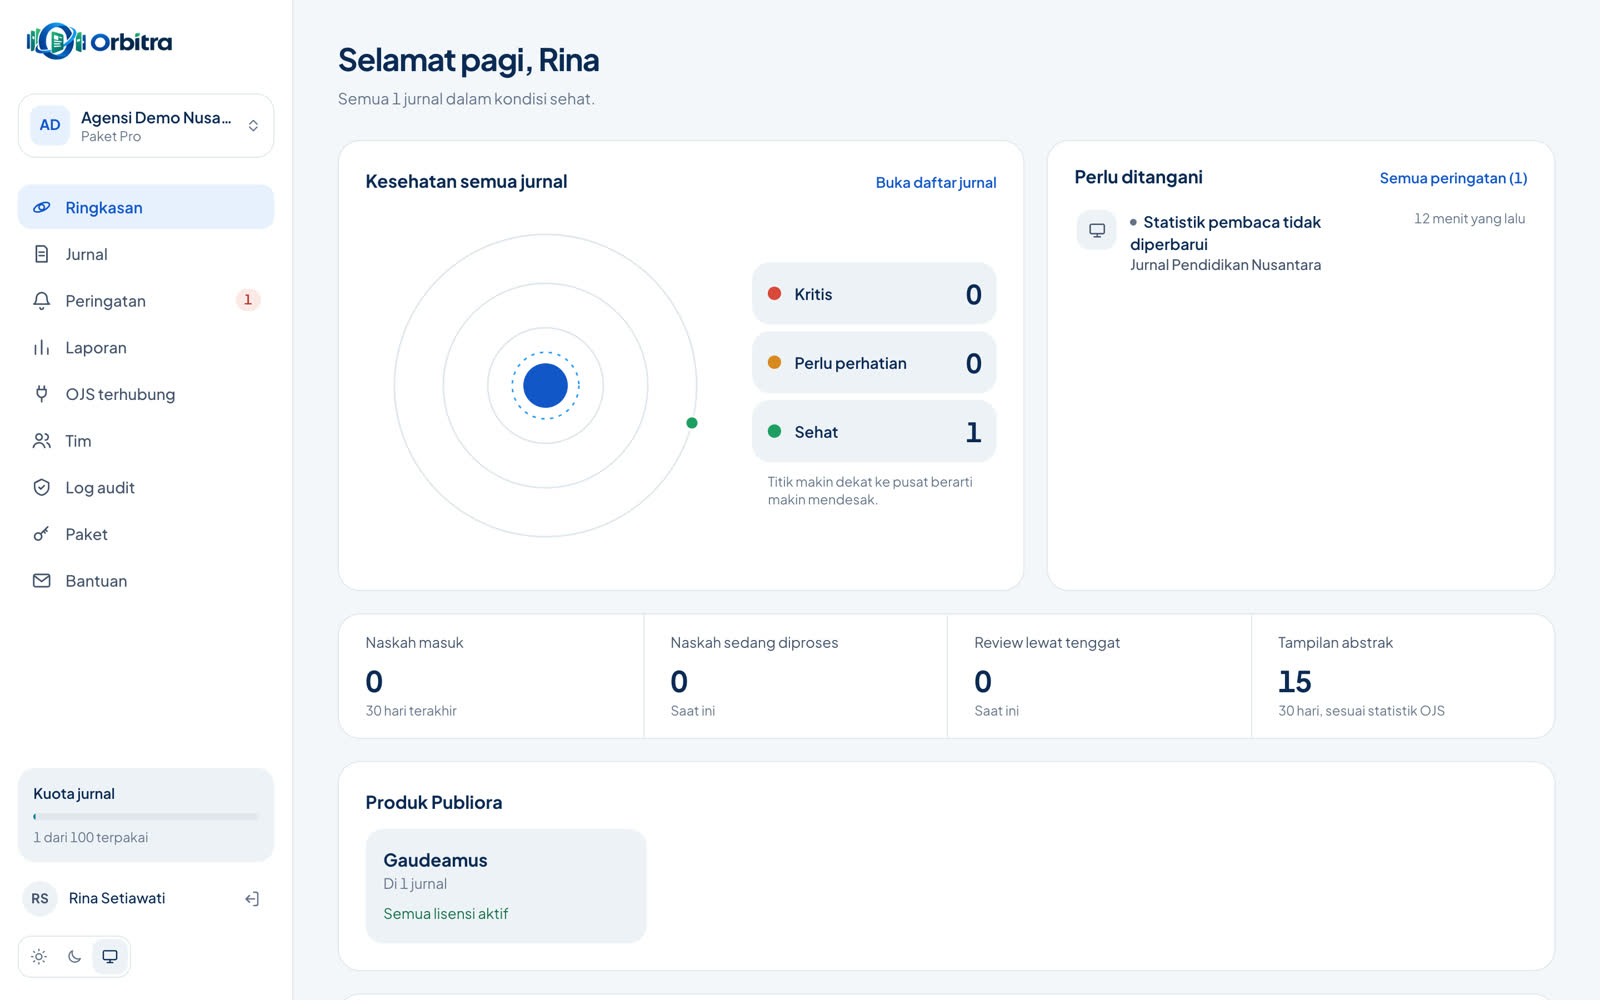Image resolution: width=1600 pixels, height=1000 pixels.
Task: Click the Tampilan abstrak stat card
Action: pyautogui.click(x=1403, y=677)
